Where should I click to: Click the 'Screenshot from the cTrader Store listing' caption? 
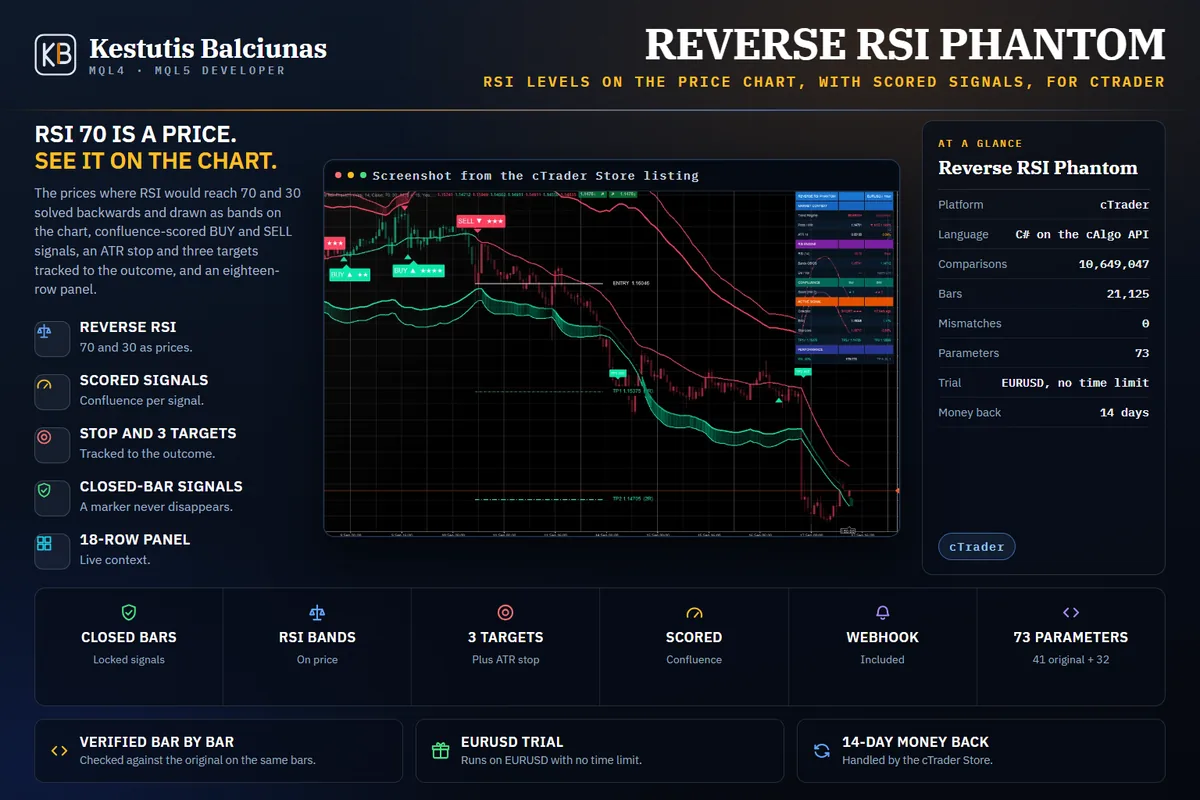[535, 176]
